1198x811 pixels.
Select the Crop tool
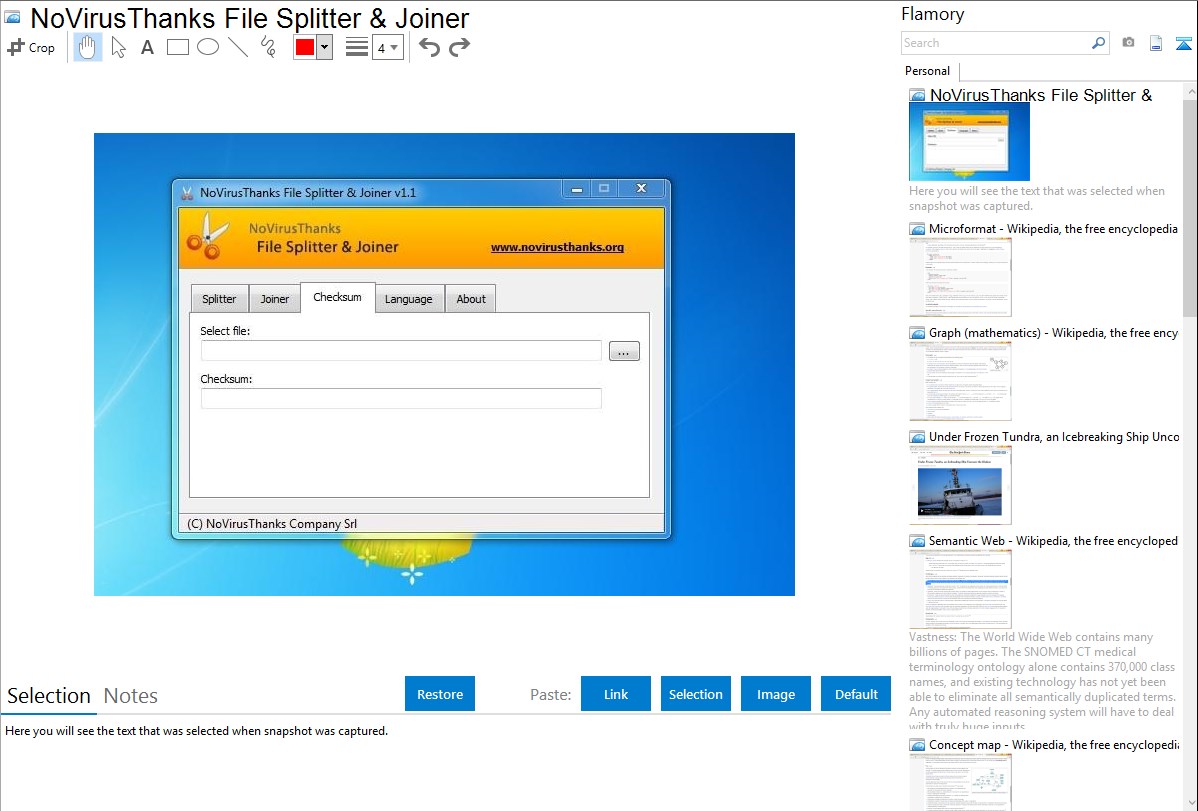coord(31,47)
